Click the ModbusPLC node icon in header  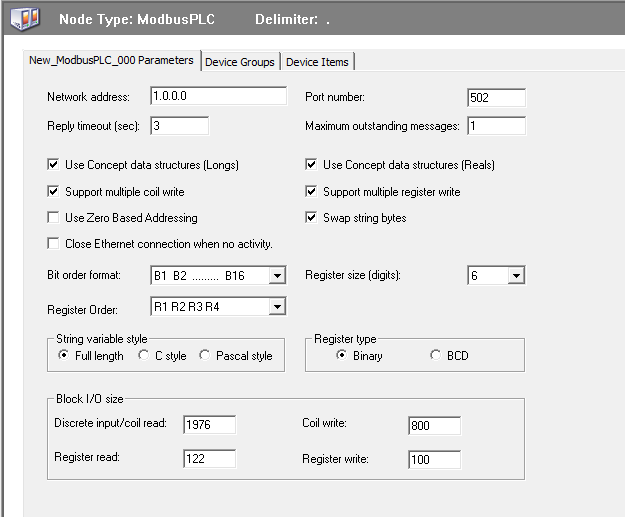(23, 19)
